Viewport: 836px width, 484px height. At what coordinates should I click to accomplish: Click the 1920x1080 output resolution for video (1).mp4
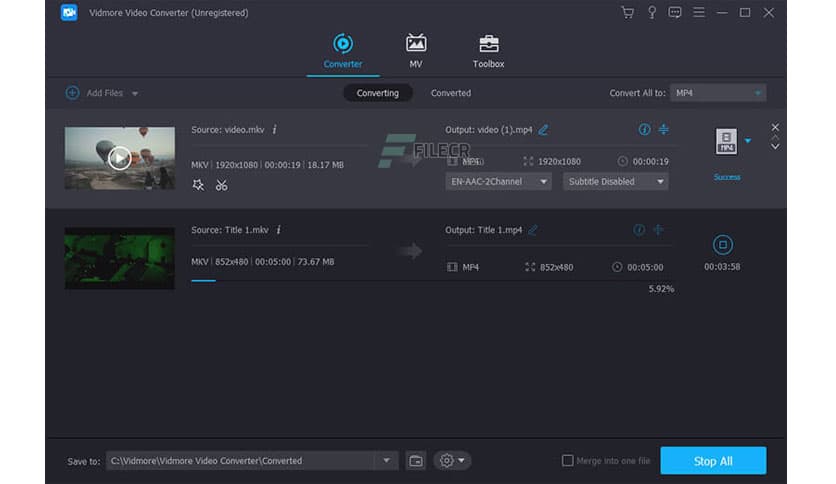559,162
